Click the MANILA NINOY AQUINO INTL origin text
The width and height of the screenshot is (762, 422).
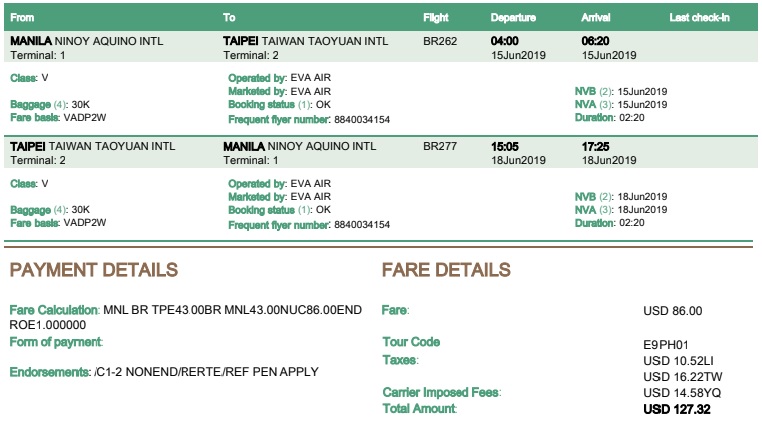[x=87, y=41]
